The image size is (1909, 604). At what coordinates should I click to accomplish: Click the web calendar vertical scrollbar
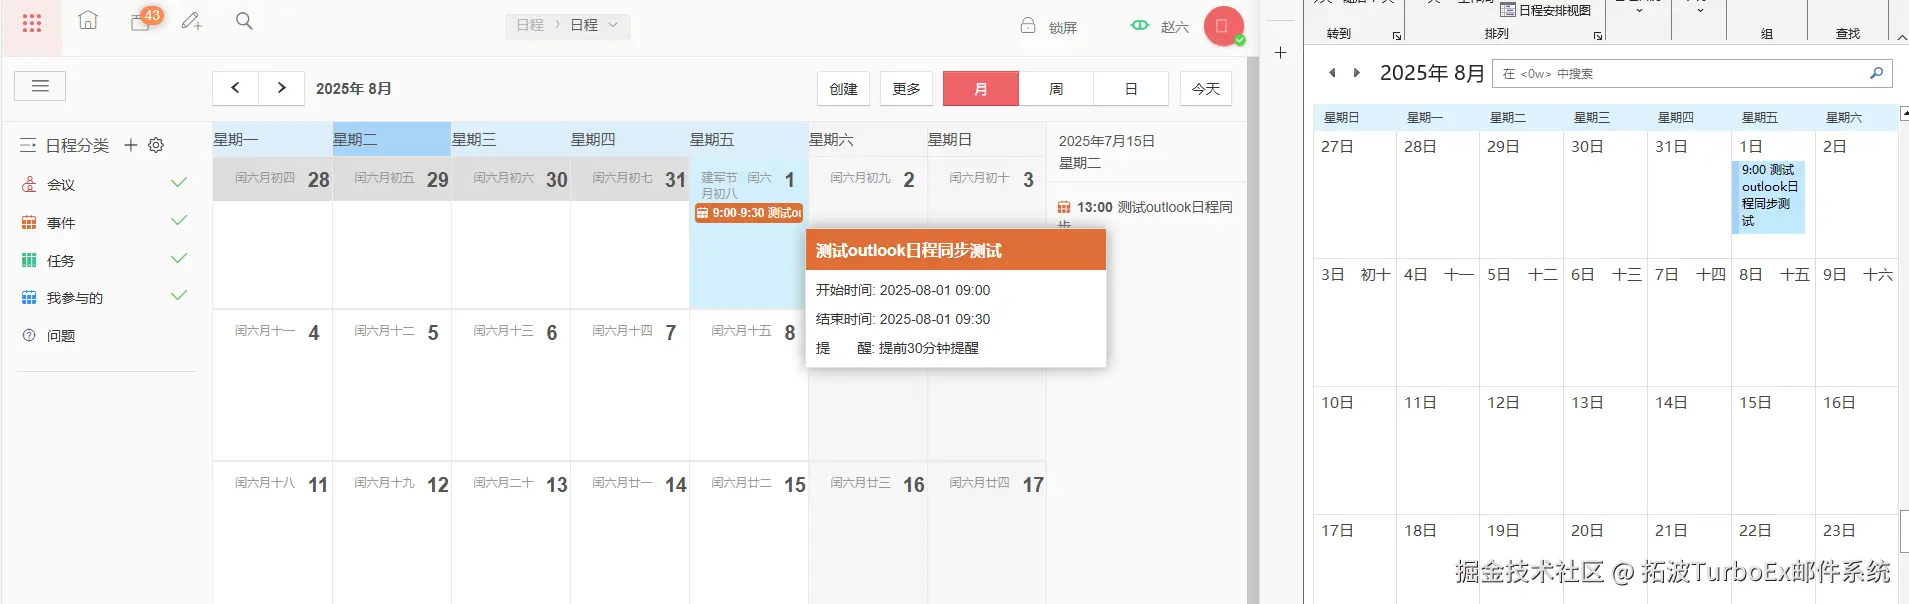(1253, 330)
